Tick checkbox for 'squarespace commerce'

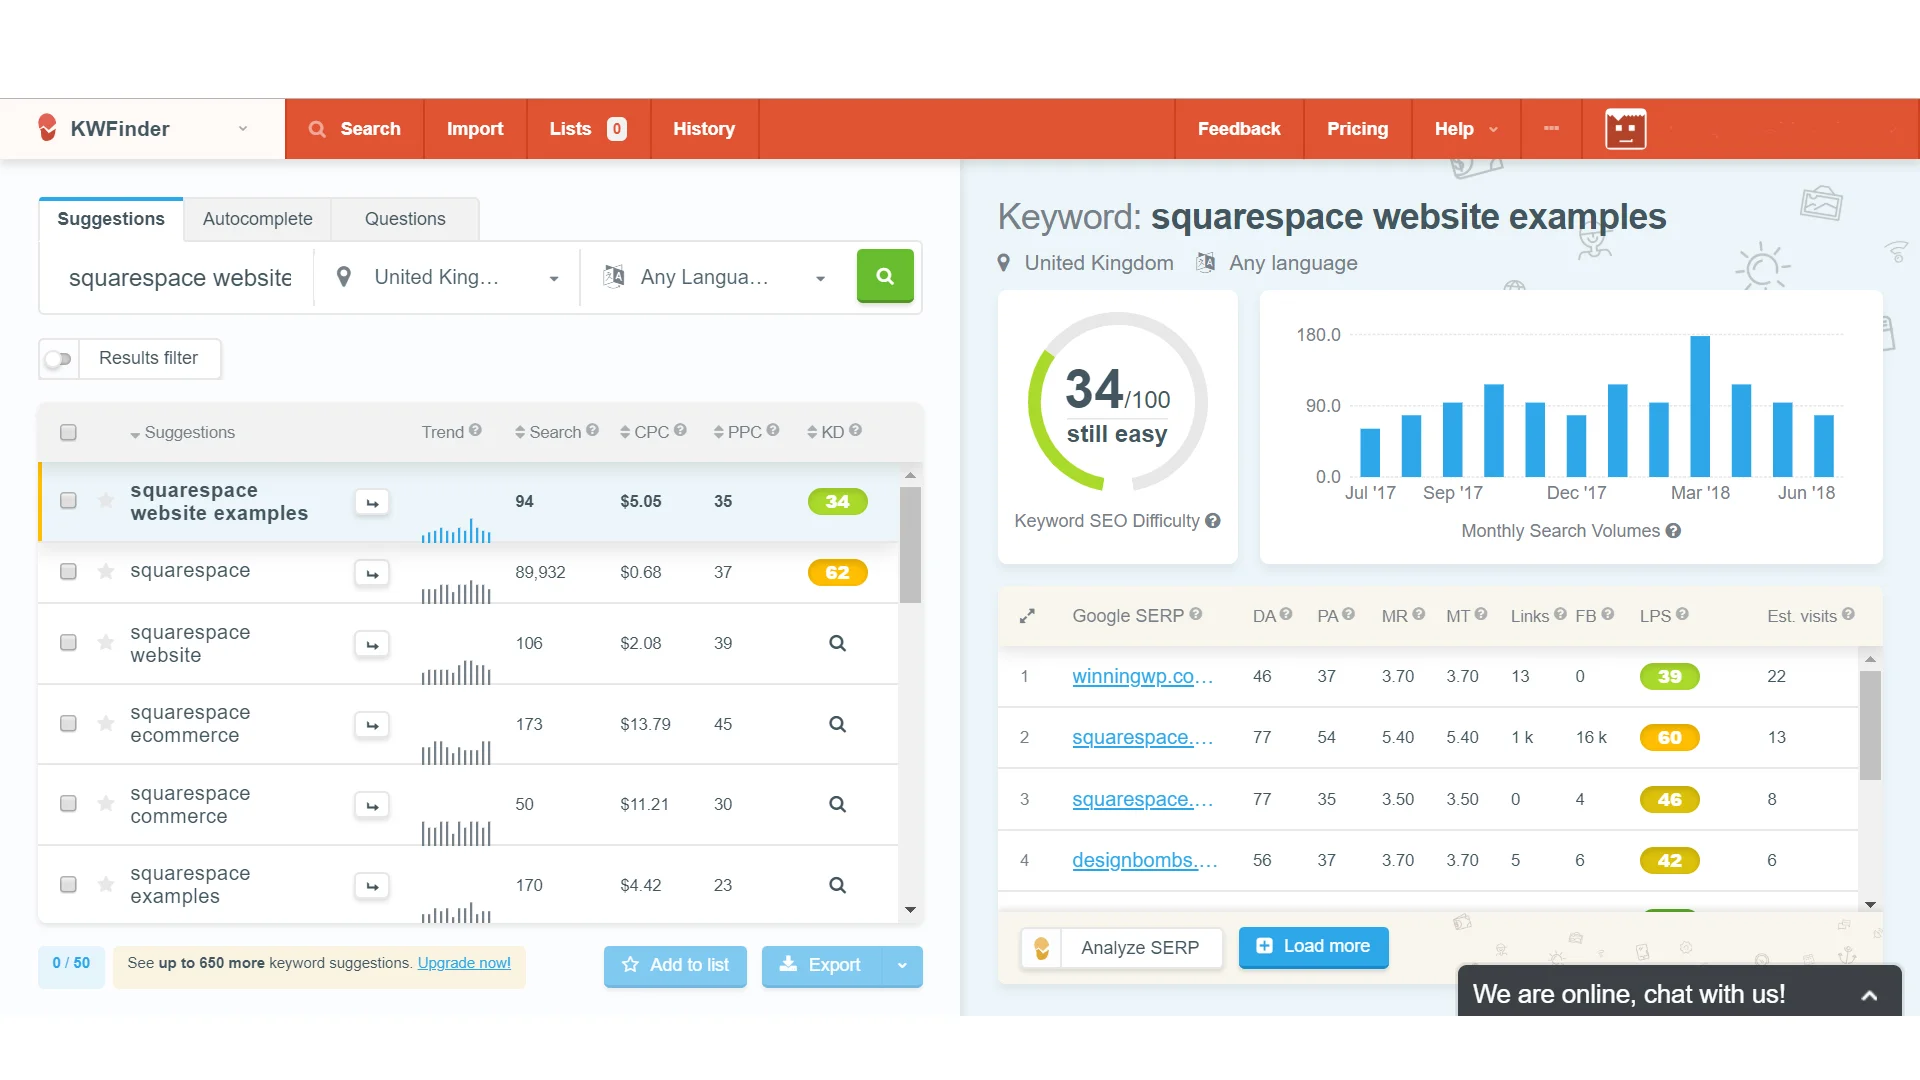(x=68, y=803)
